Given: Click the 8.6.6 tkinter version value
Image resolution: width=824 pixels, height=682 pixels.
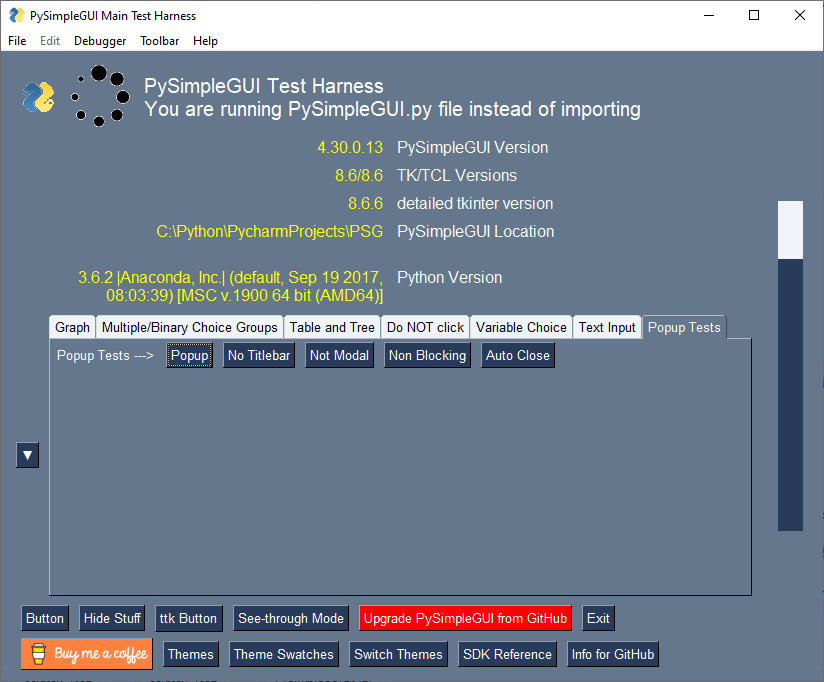Looking at the screenshot, I should click(x=365, y=203).
